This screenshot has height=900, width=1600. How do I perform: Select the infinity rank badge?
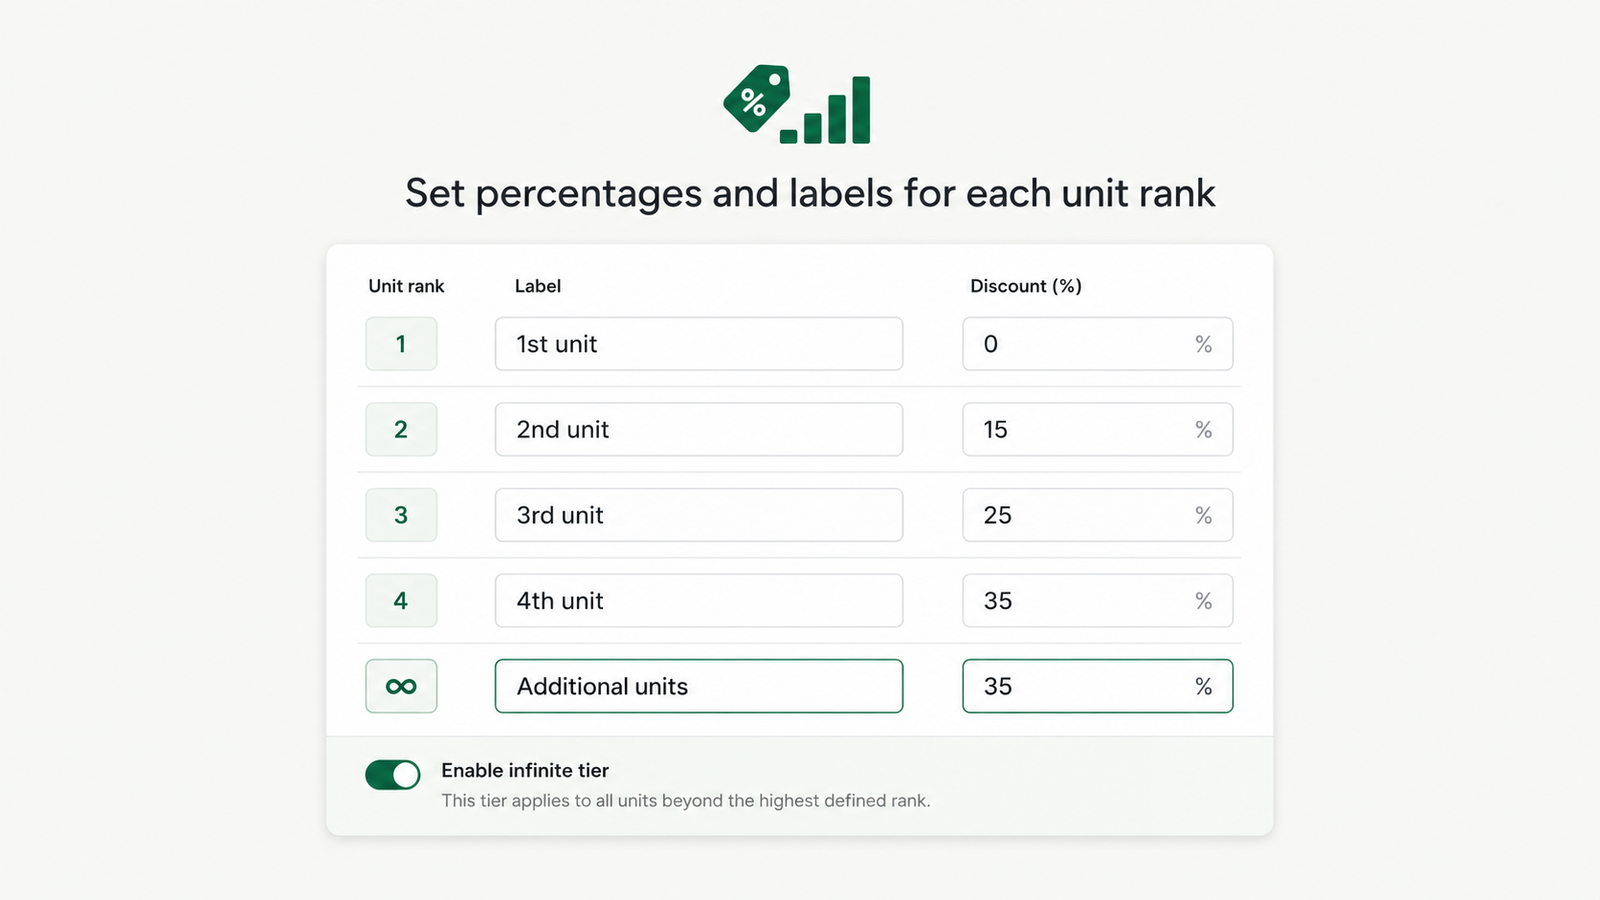[401, 686]
